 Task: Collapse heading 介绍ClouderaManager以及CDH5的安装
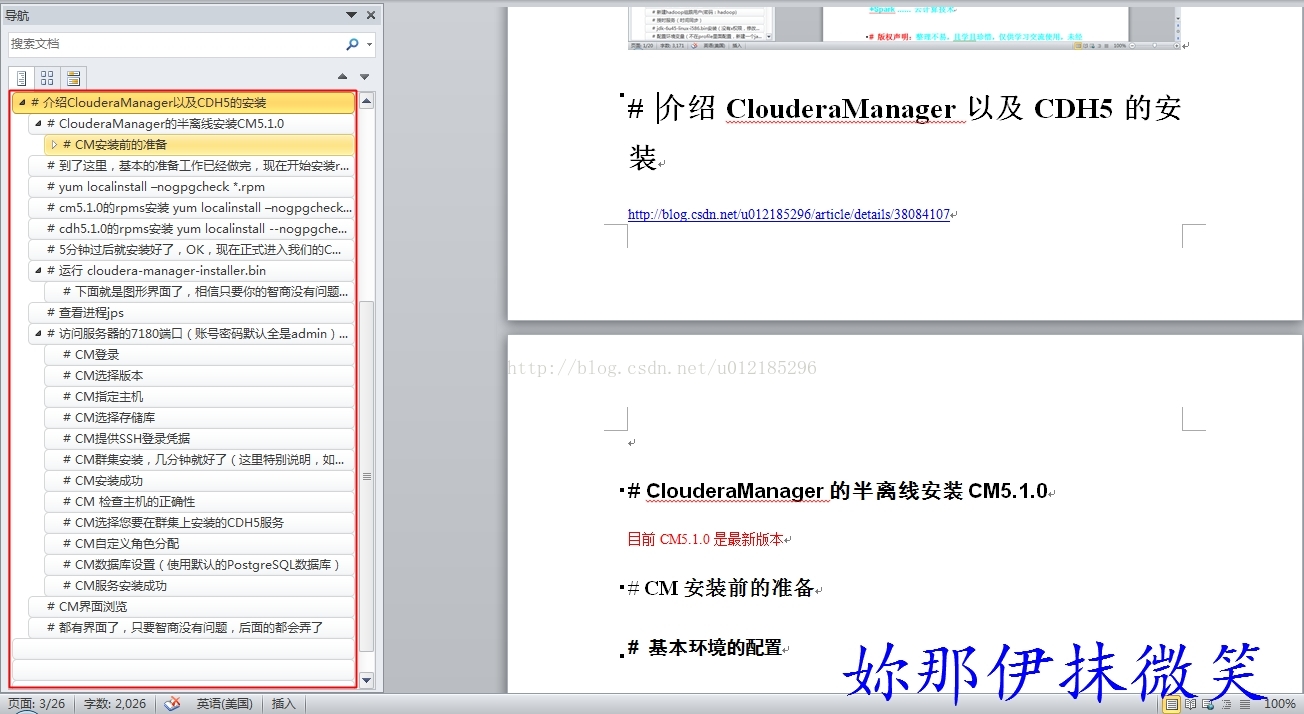(21, 103)
